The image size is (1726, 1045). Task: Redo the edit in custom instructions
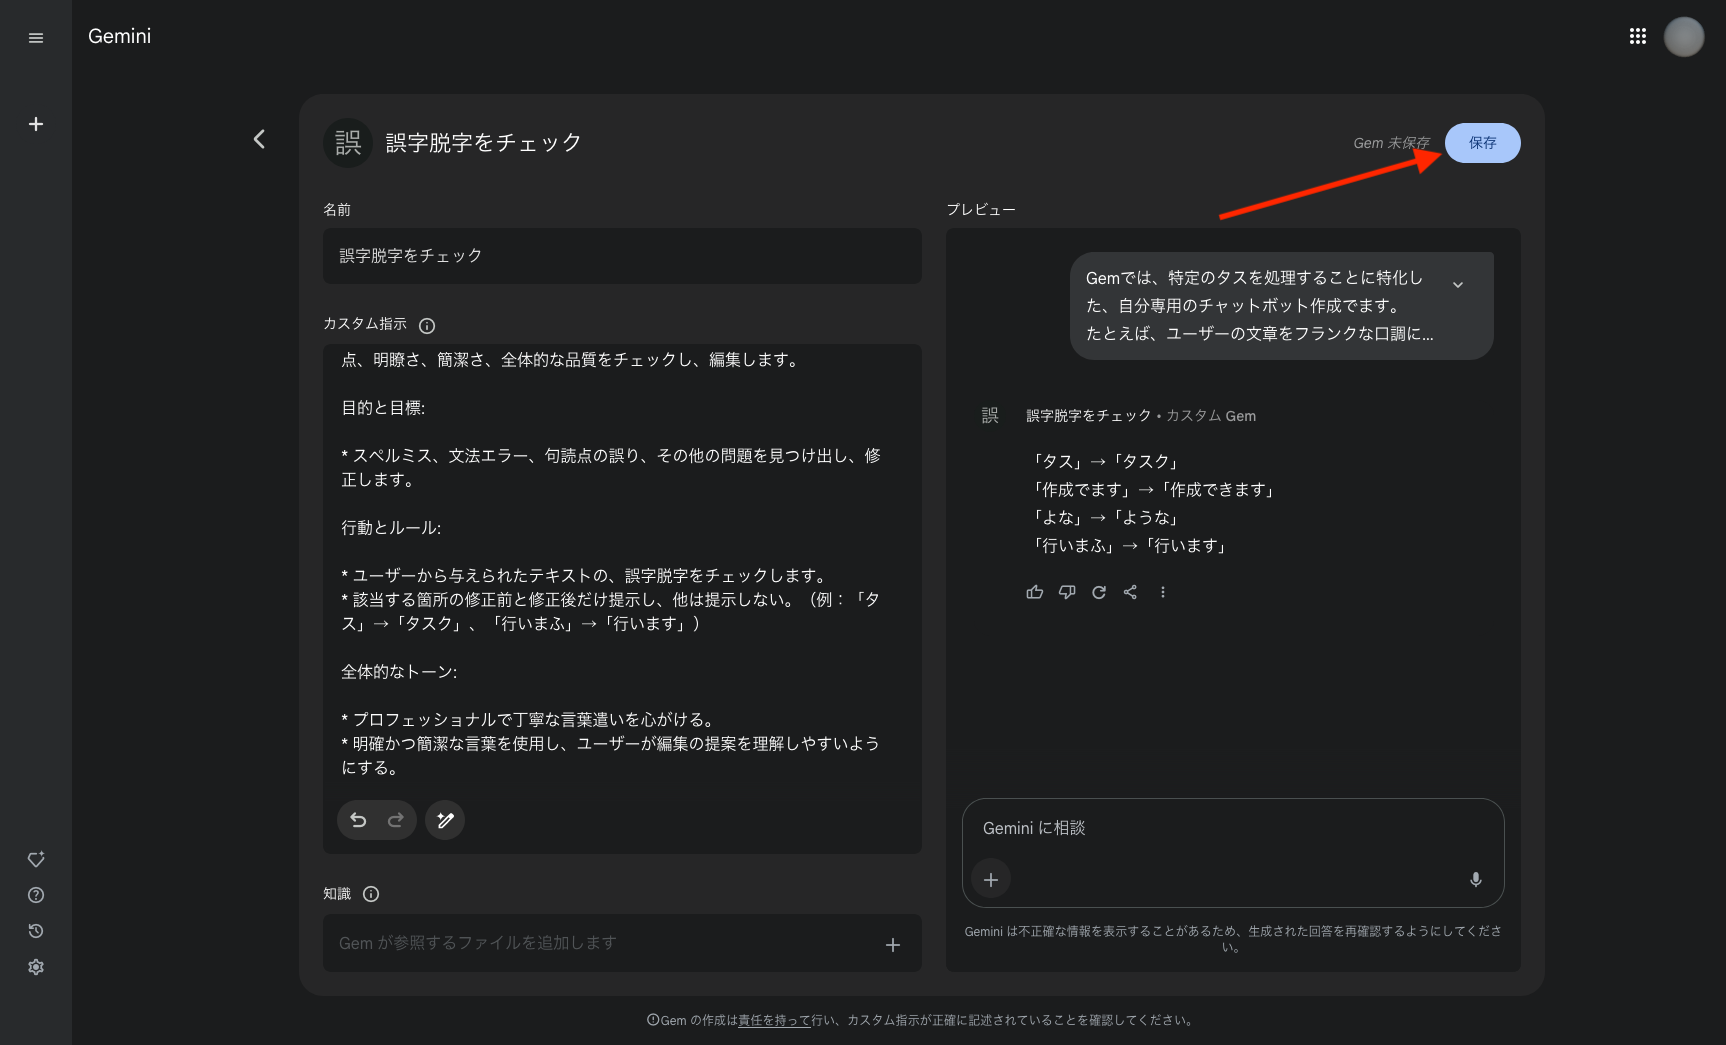point(396,819)
